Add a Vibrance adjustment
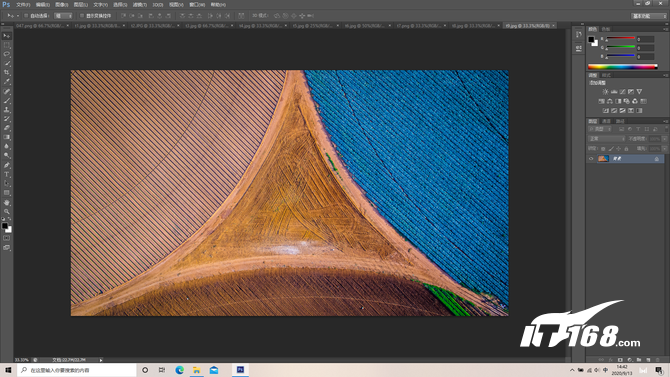The image size is (670, 377). pos(639,91)
